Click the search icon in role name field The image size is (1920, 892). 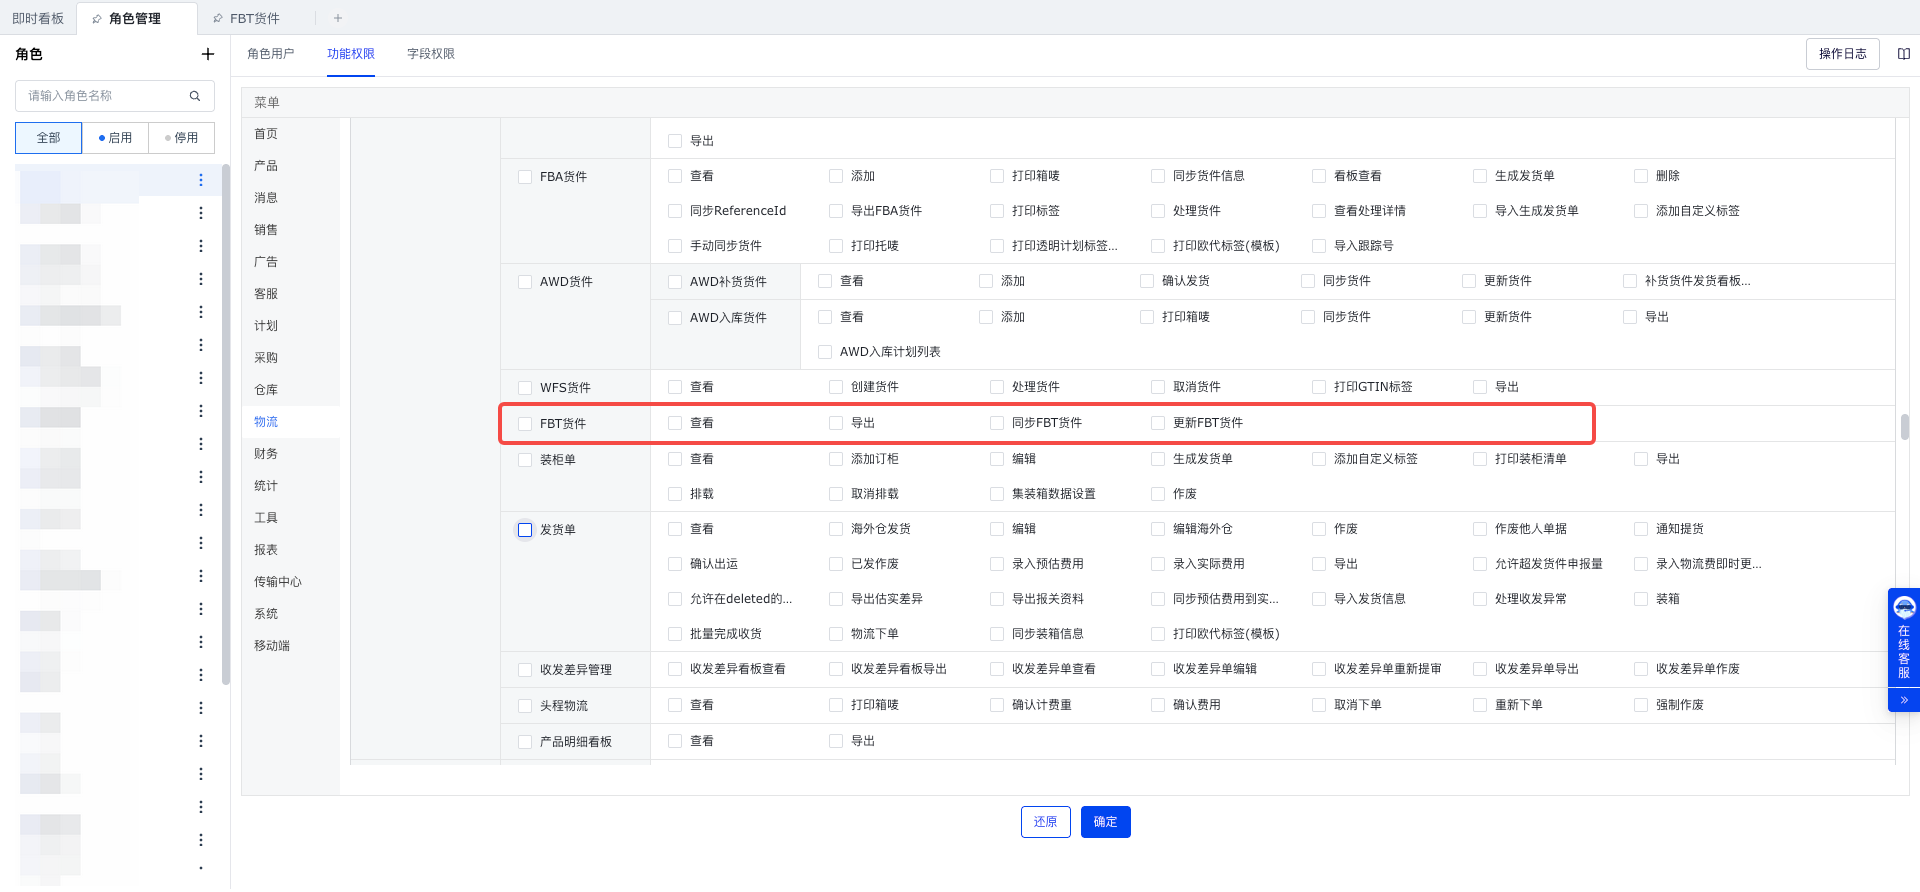pyautogui.click(x=195, y=96)
